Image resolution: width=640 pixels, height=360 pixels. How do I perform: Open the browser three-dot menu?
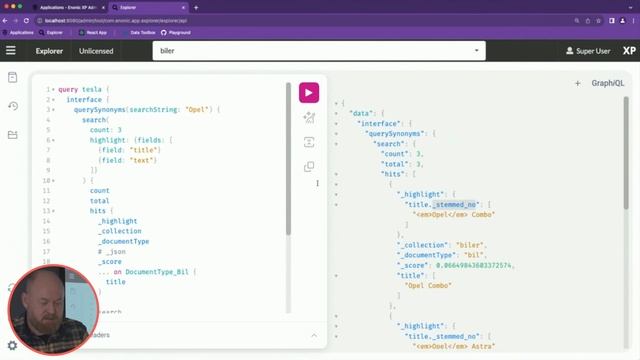pyautogui.click(x=633, y=20)
